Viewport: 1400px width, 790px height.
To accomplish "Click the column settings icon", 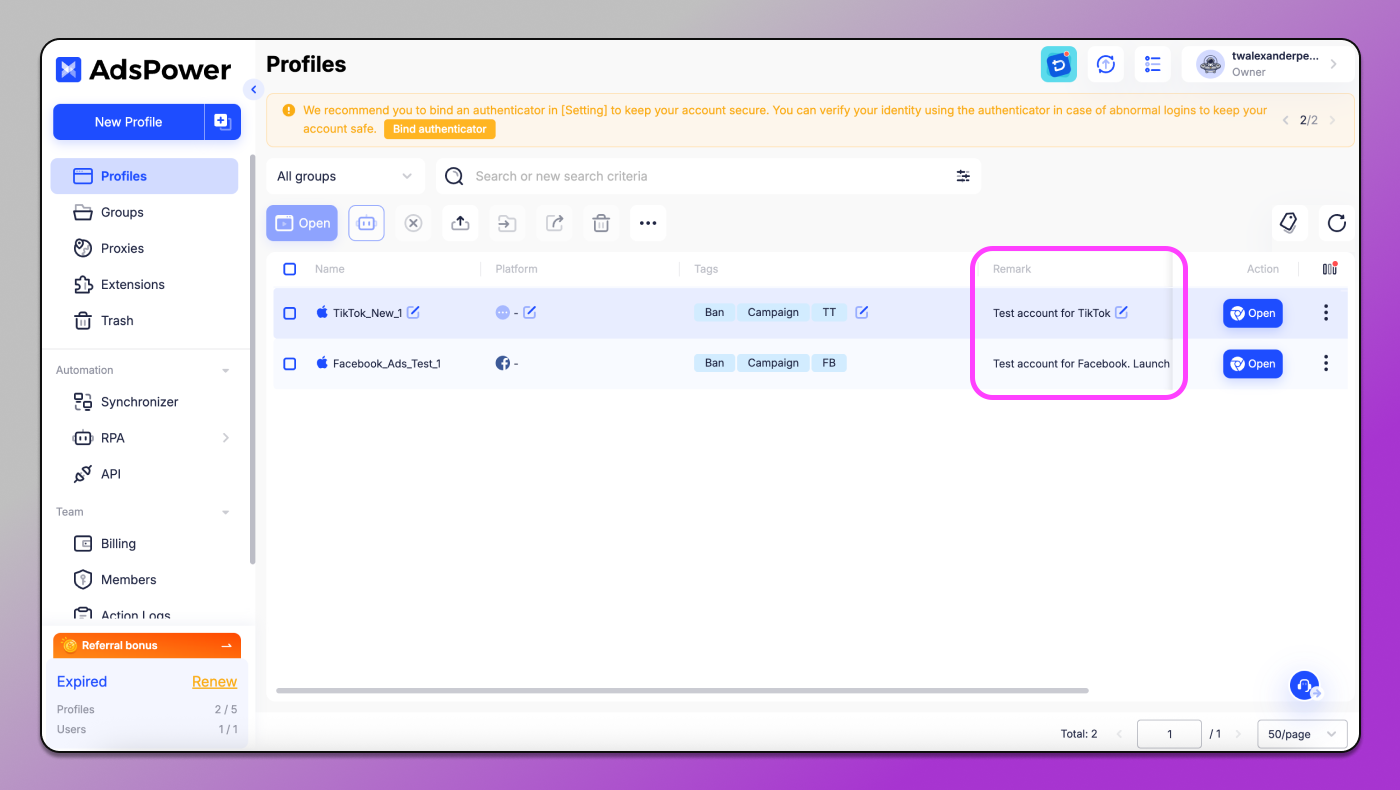I will pyautogui.click(x=1329, y=269).
